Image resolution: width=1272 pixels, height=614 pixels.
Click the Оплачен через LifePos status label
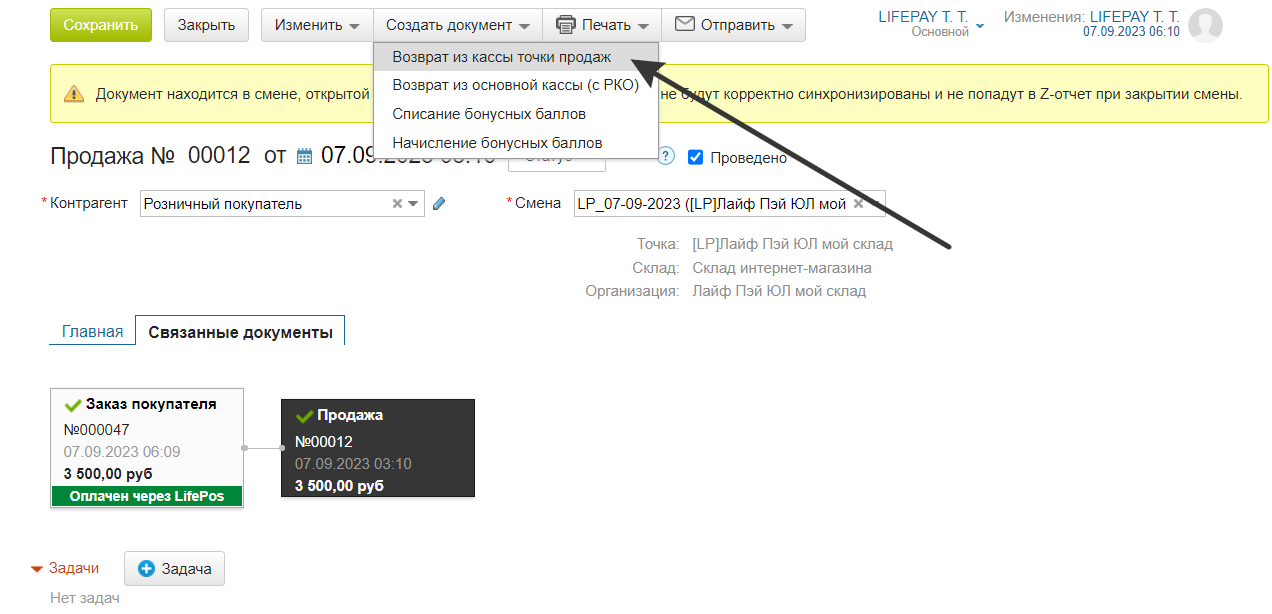147,496
